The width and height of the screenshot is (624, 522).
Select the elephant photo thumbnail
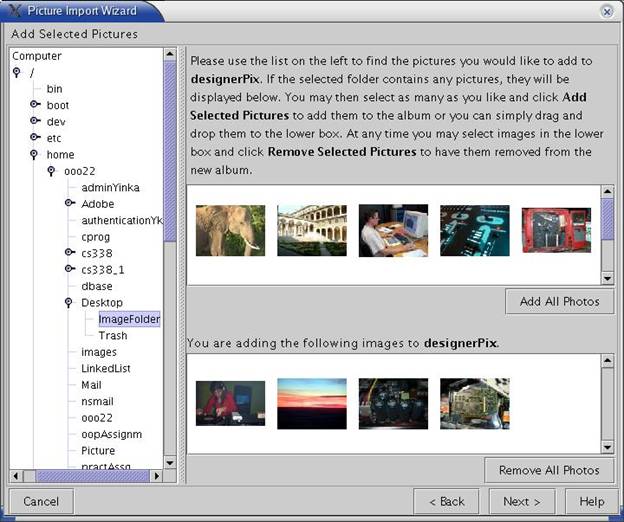coord(230,231)
